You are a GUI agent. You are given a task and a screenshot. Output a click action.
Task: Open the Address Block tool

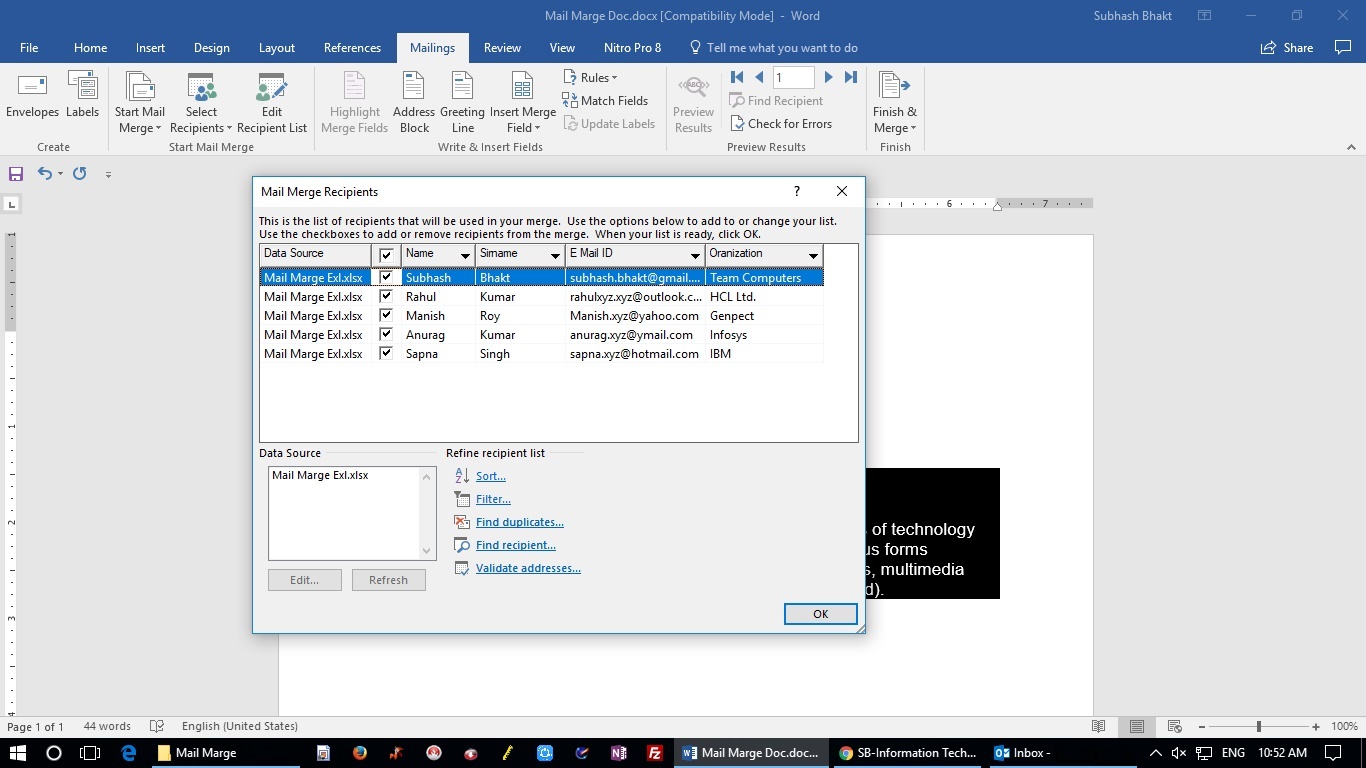(413, 101)
